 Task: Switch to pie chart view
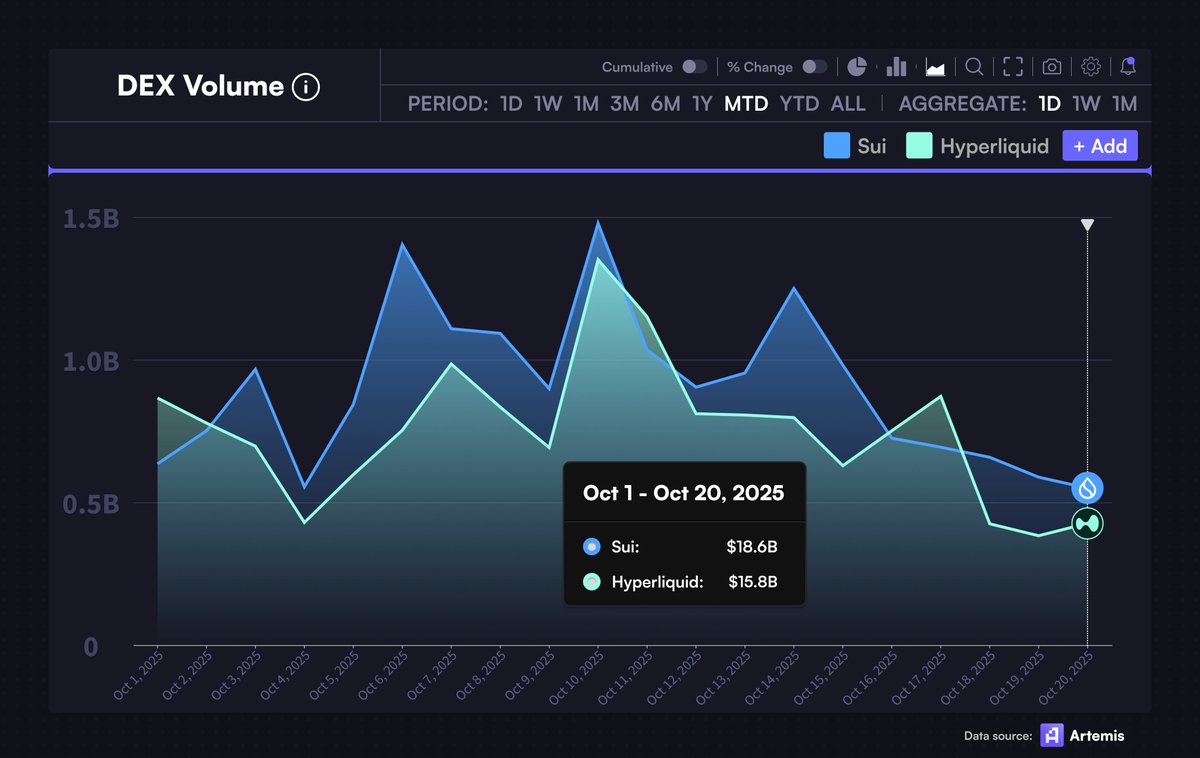(857, 67)
